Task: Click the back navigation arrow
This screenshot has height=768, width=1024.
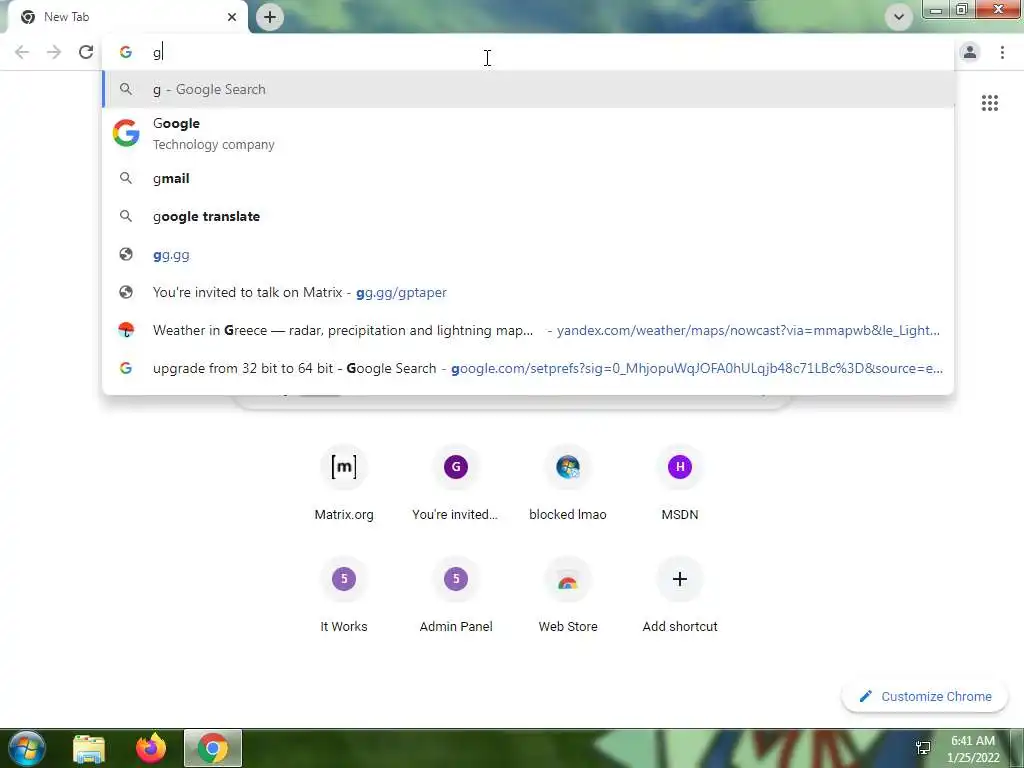Action: coord(22,52)
